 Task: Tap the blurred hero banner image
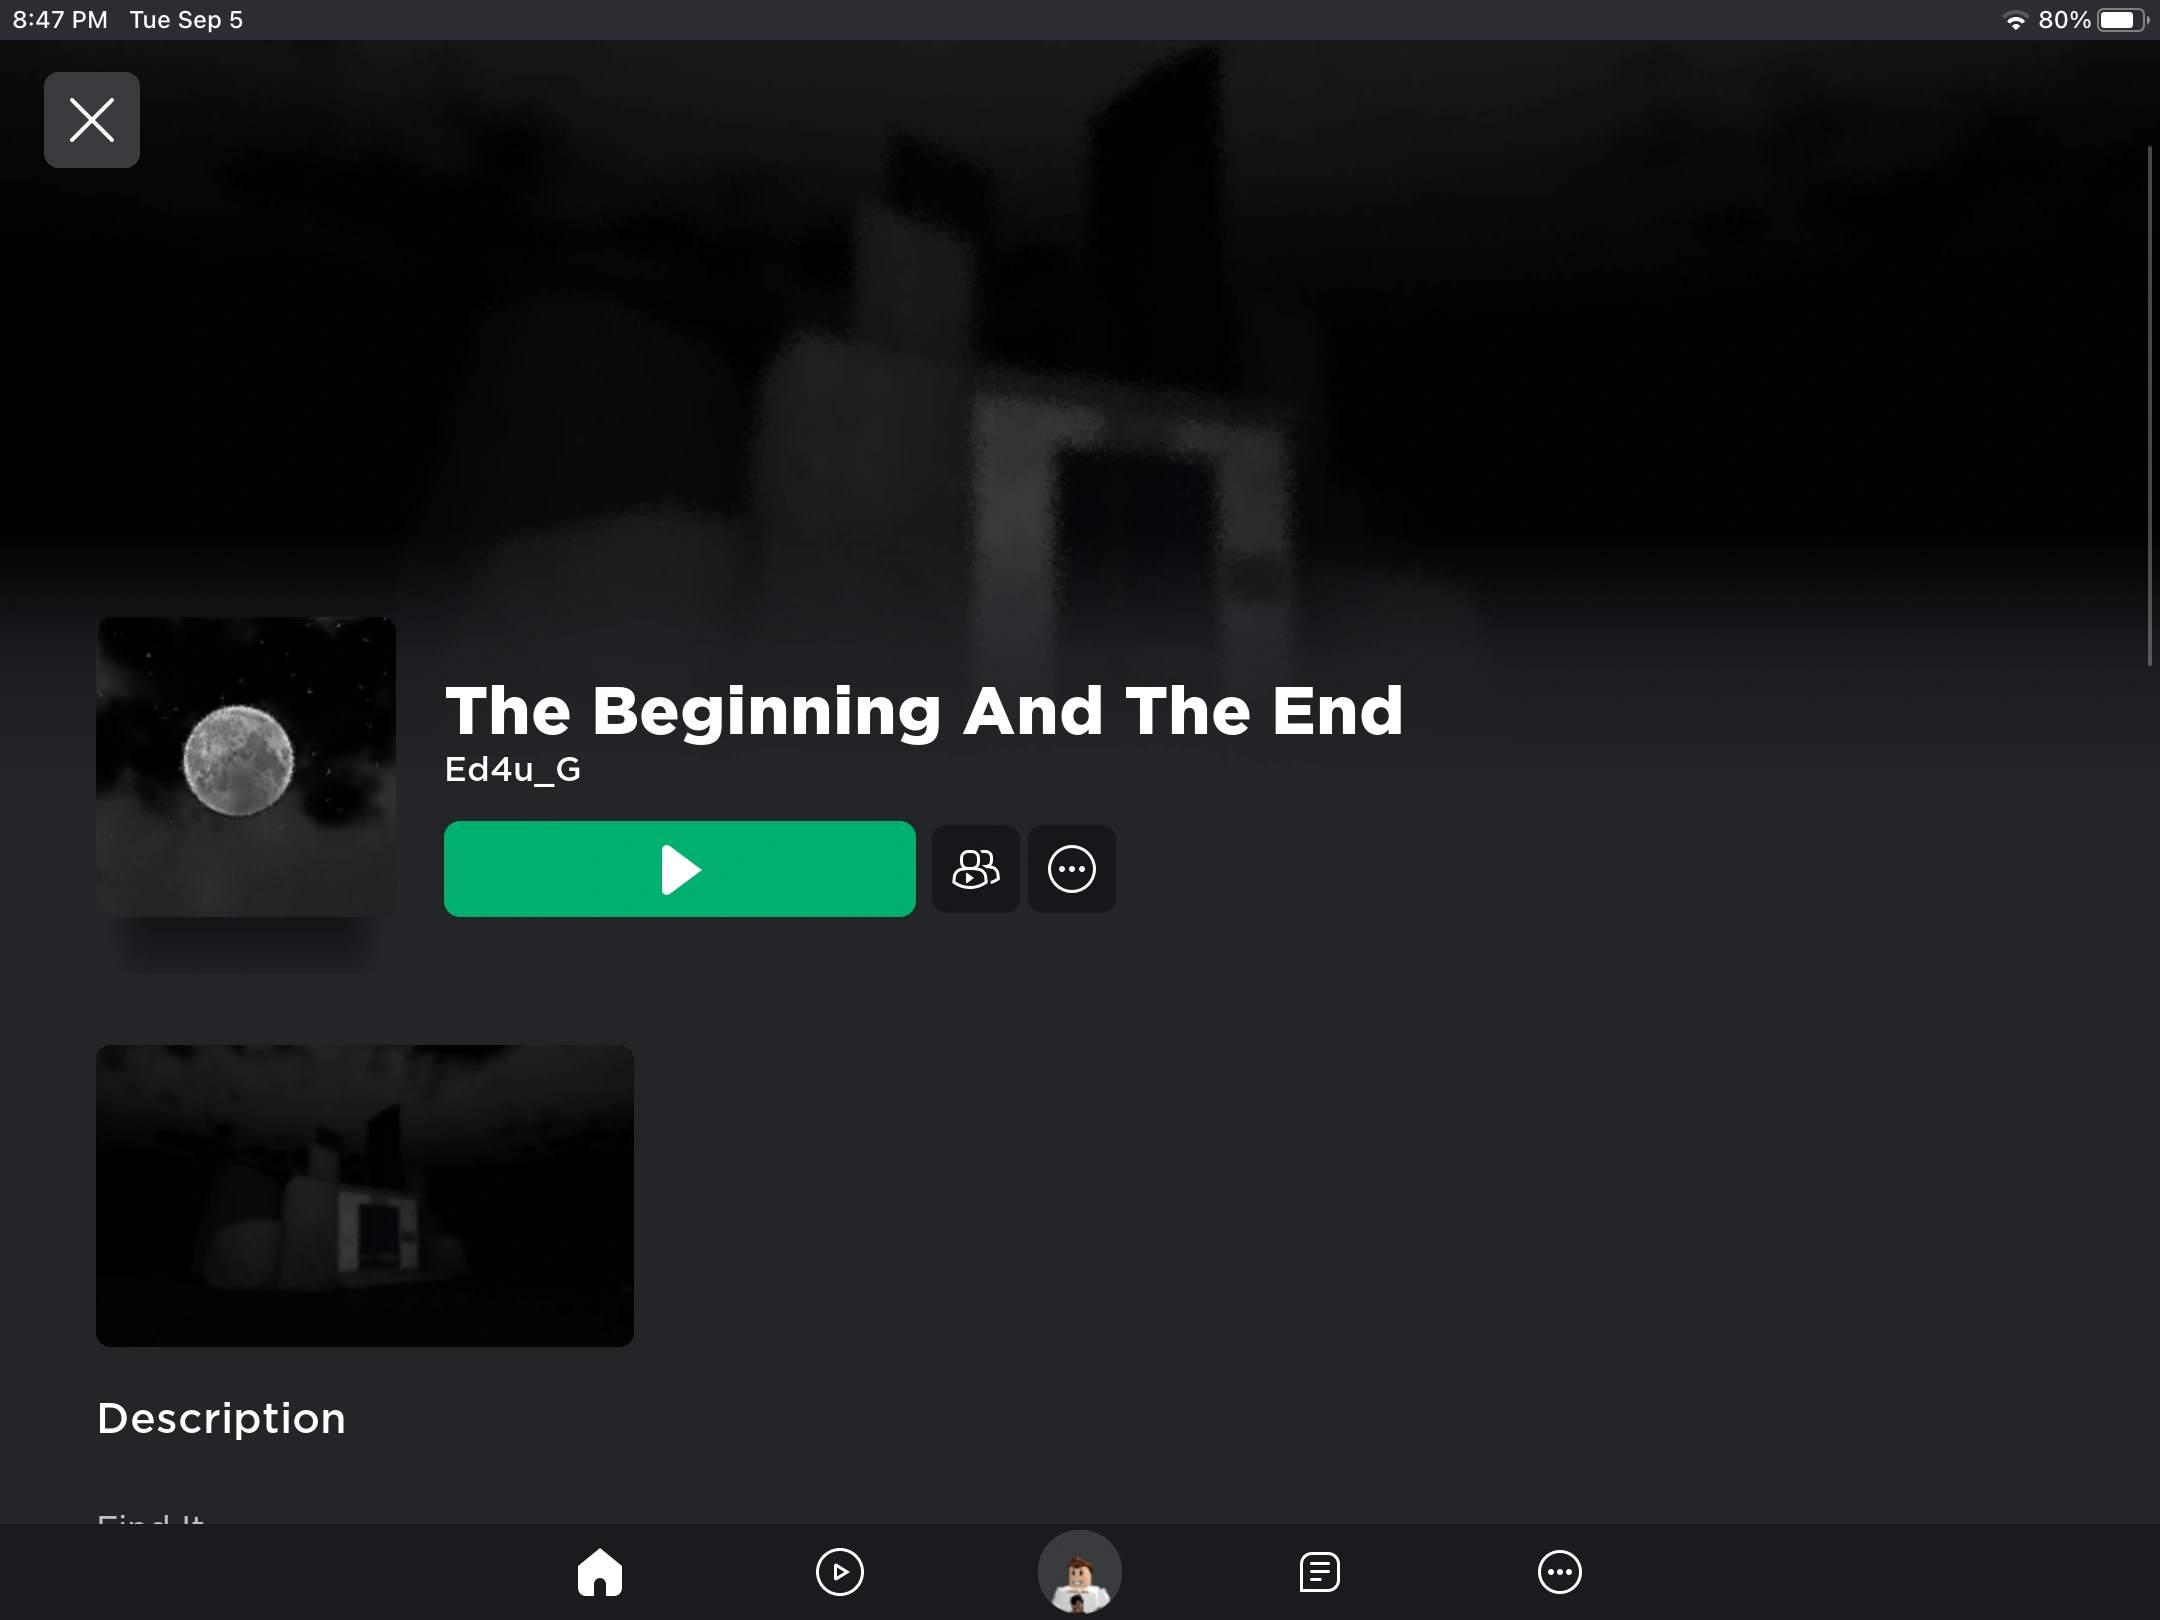click(x=1080, y=330)
